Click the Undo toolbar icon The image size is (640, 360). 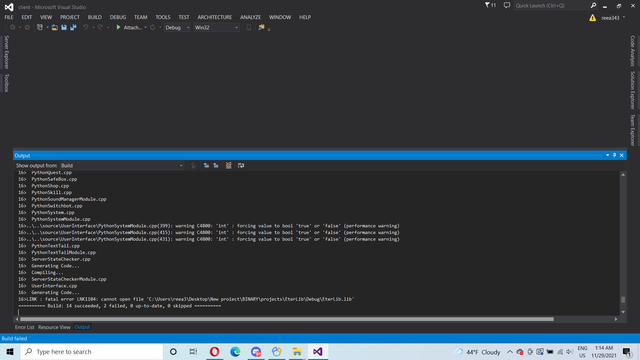[86, 27]
